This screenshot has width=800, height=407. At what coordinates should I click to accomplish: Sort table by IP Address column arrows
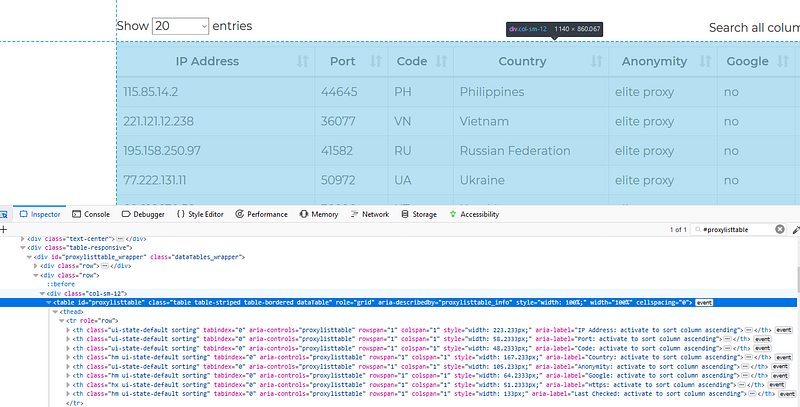pyautogui.click(x=303, y=62)
